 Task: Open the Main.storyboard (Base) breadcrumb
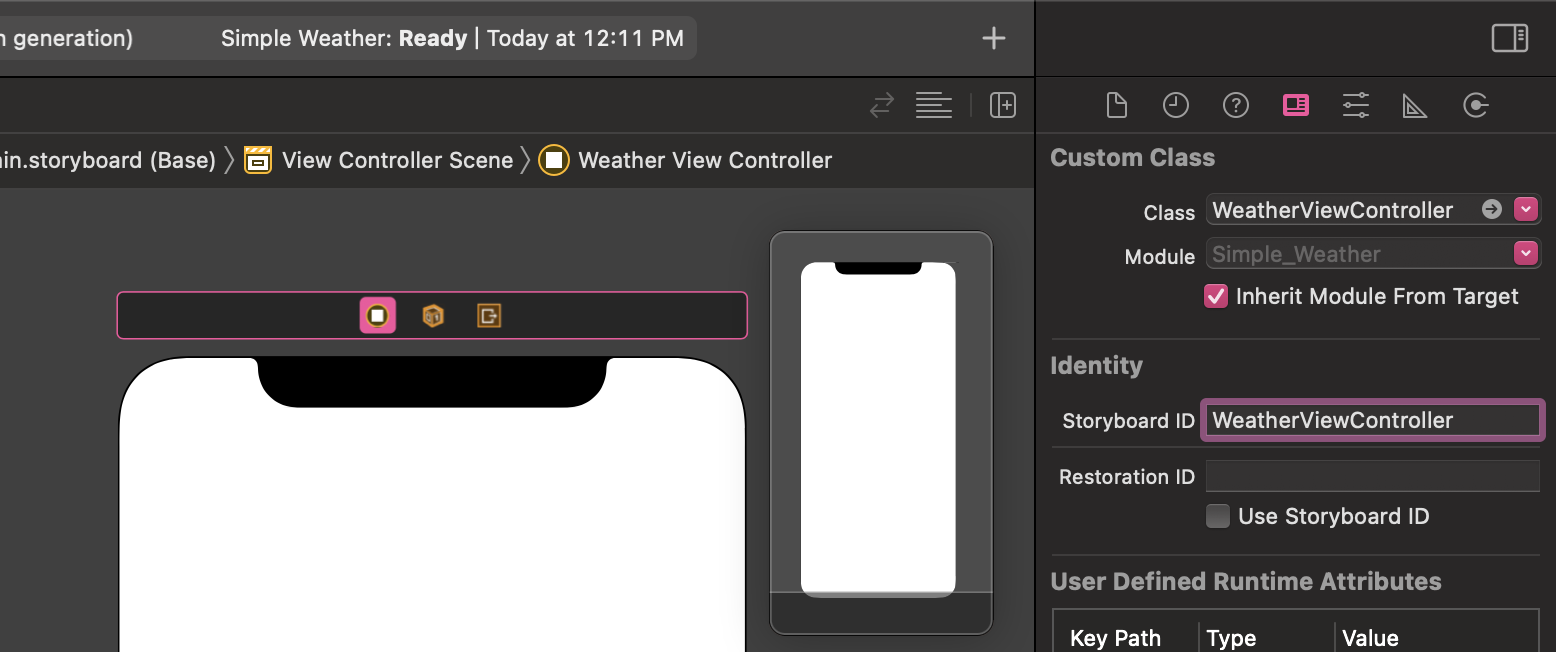108,160
